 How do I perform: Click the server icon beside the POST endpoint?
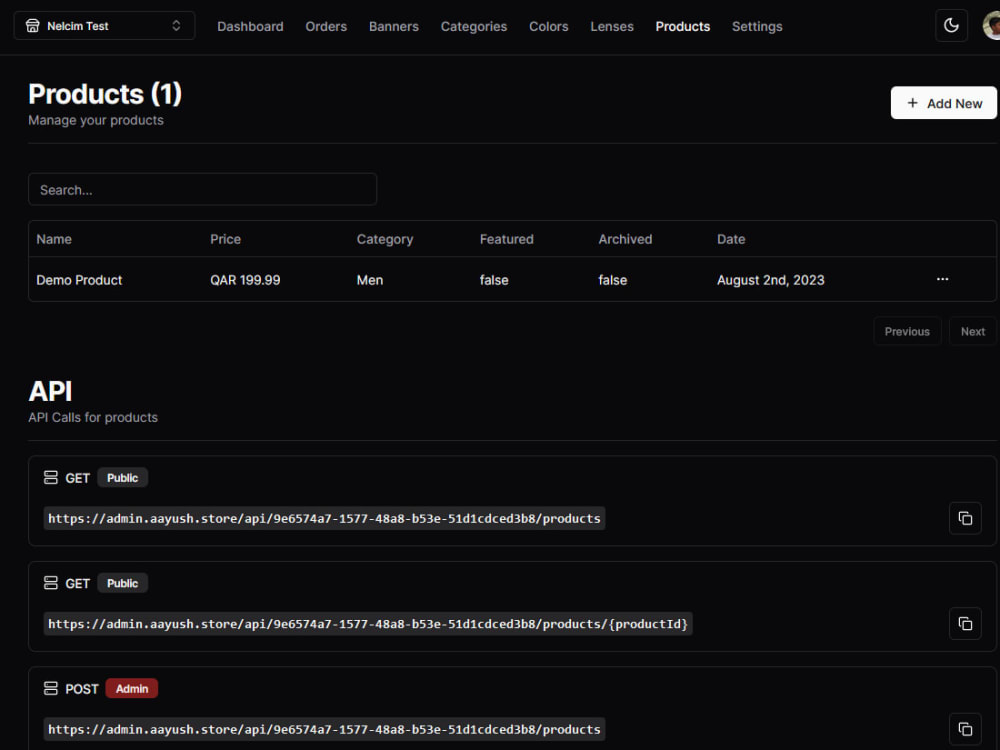[x=51, y=688]
